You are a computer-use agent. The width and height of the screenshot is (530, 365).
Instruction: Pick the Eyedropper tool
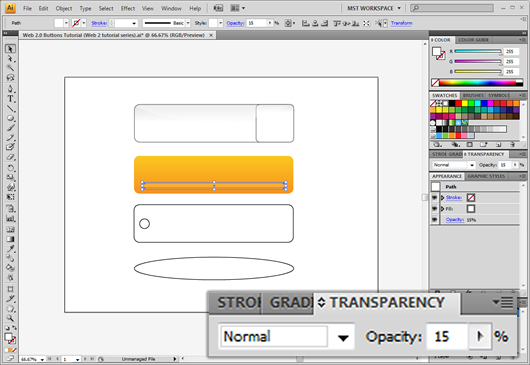pyautogui.click(x=10, y=249)
